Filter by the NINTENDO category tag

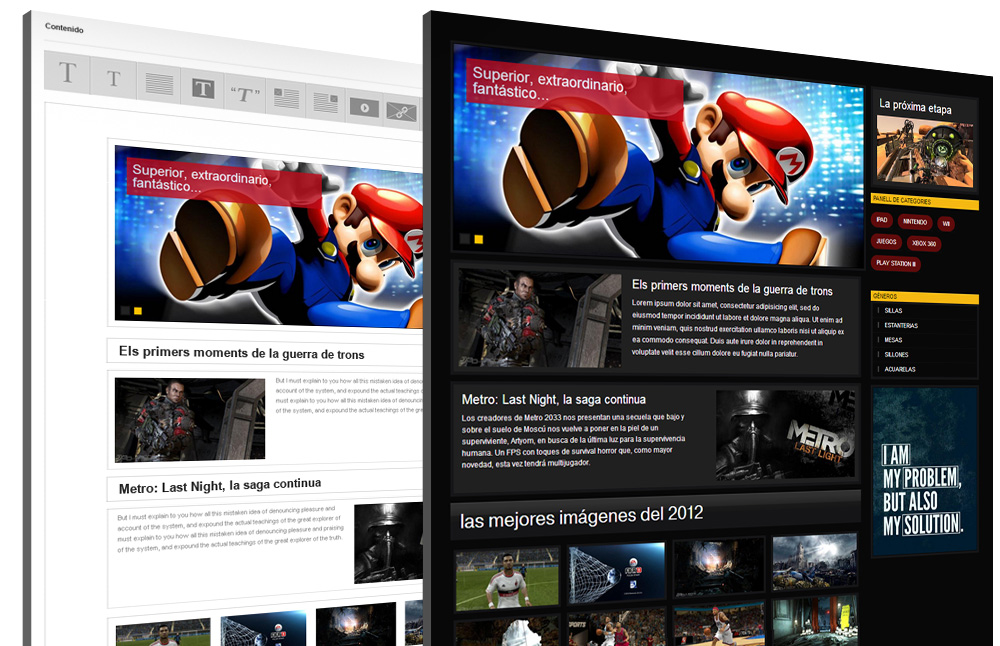coord(915,222)
